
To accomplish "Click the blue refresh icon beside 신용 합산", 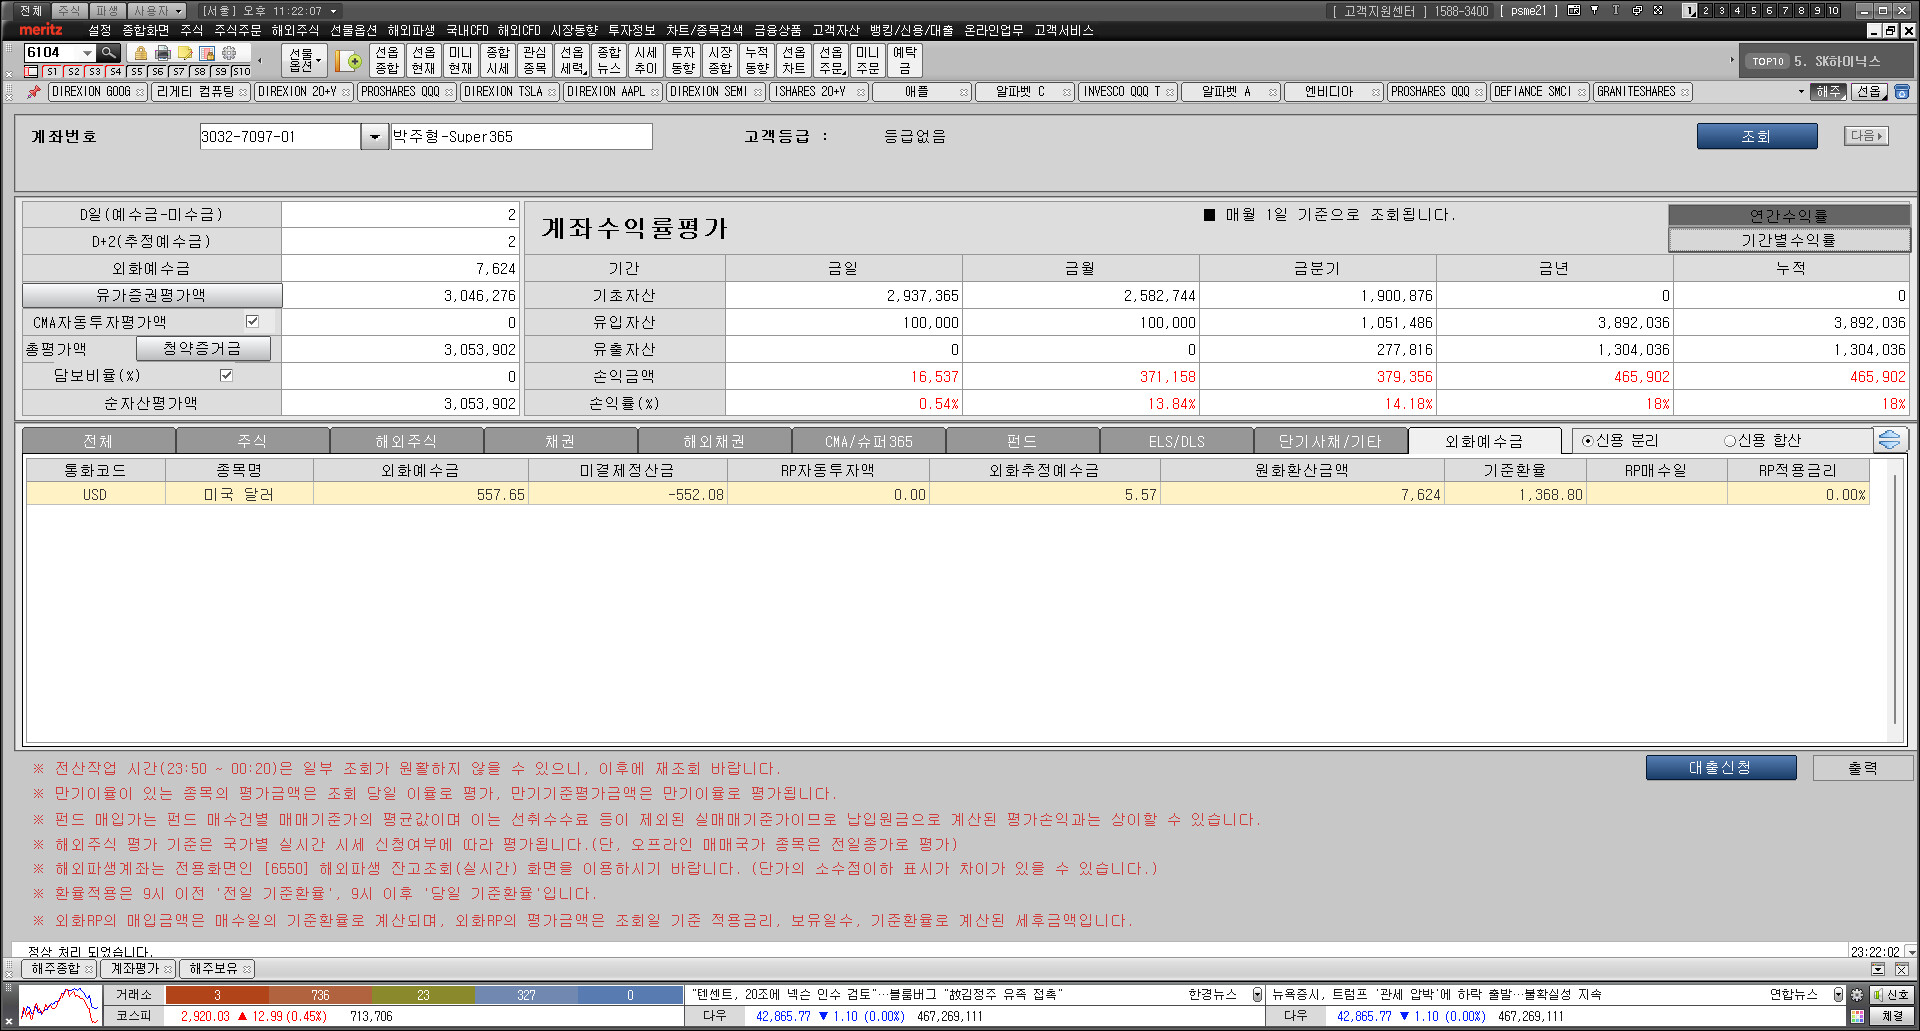I will tap(1889, 440).
